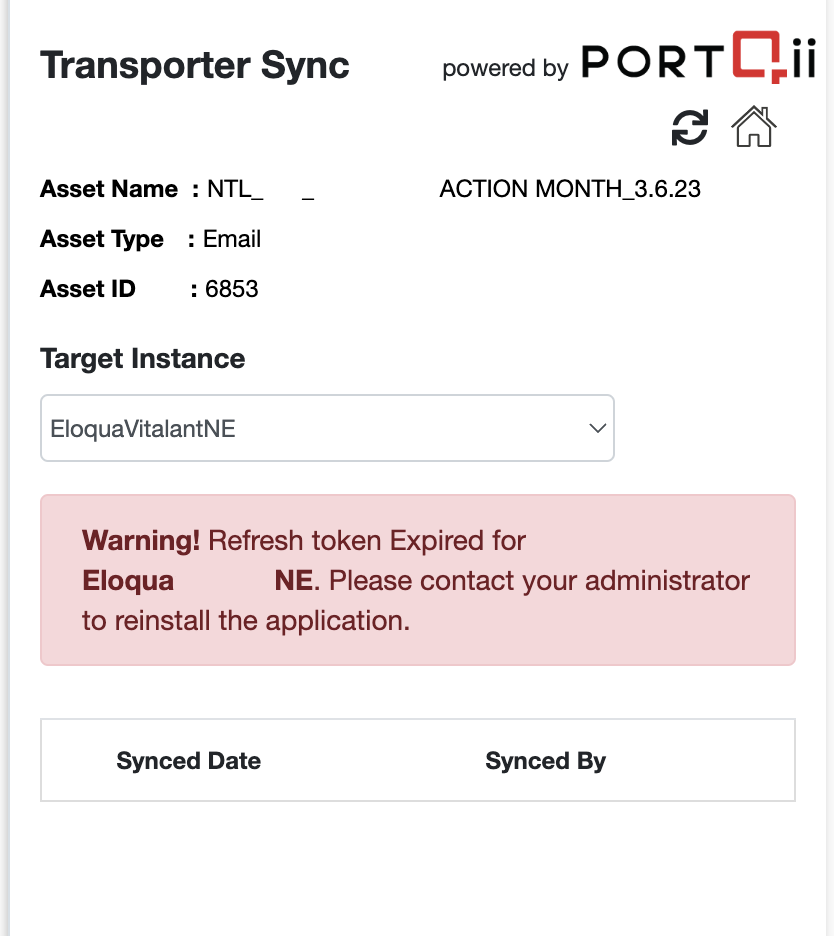Screen dimensions: 834x936
Task: Click the Synced Date column header
Action: pos(189,760)
